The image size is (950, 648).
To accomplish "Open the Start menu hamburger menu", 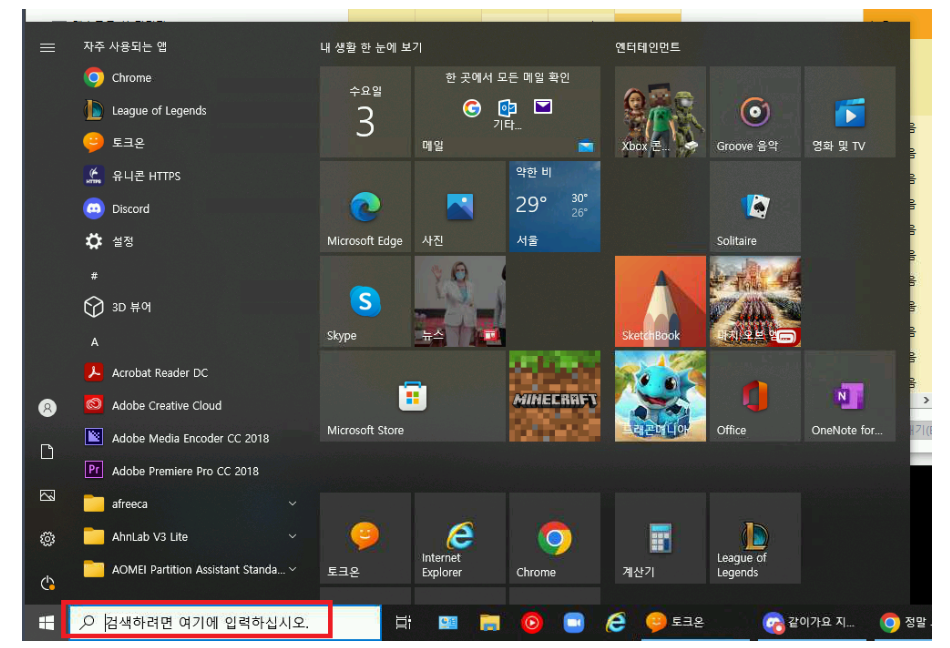I will [47, 47].
